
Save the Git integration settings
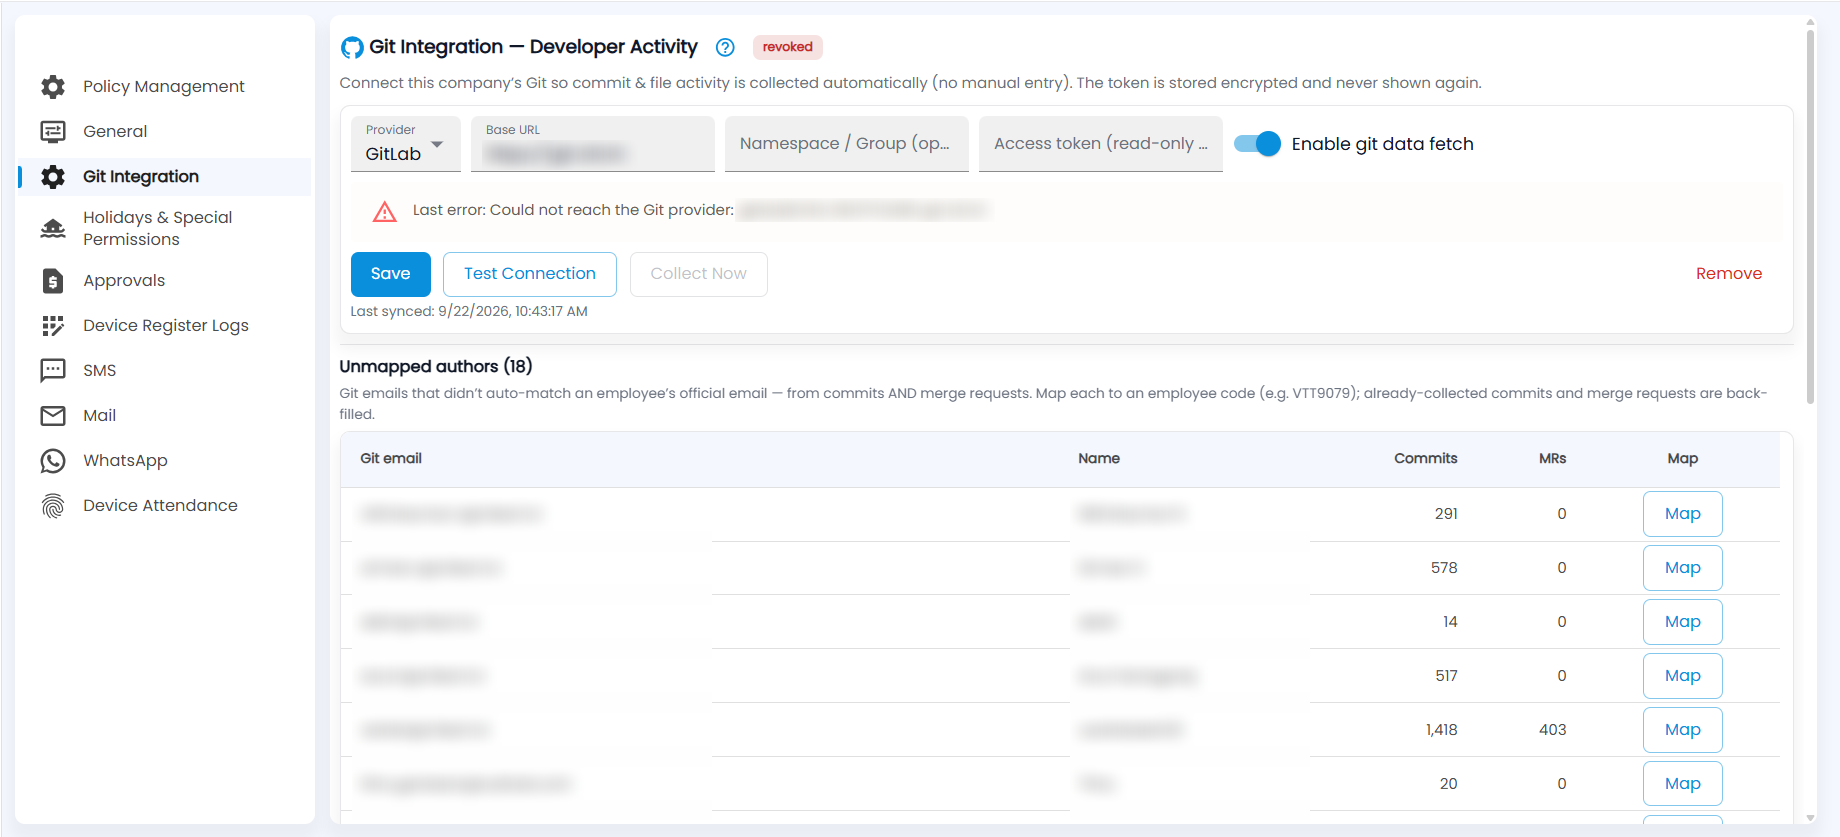(391, 274)
